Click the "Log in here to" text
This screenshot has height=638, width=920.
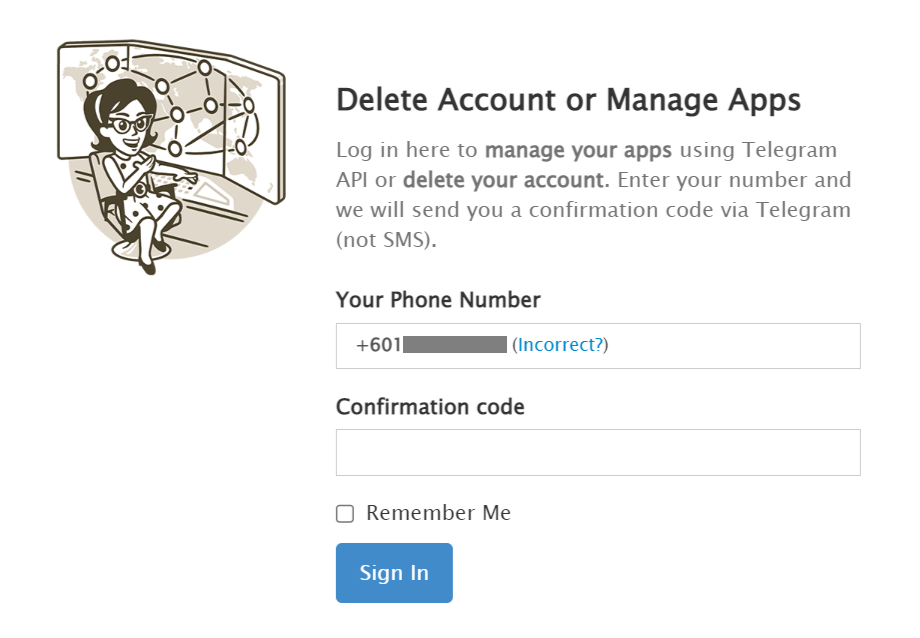point(407,151)
